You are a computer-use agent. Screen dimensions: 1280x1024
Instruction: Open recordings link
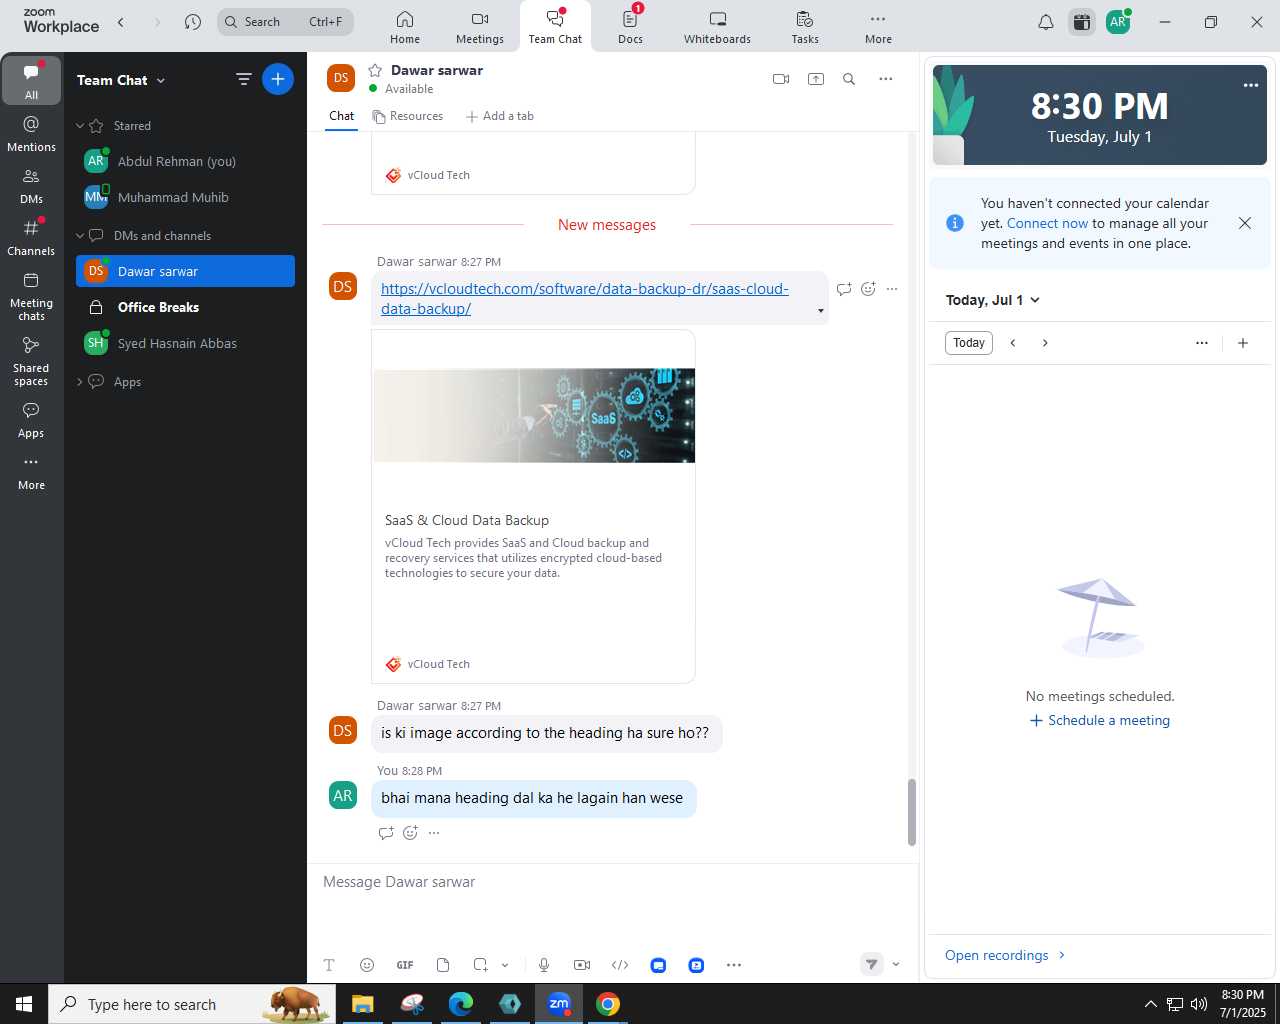tap(1006, 955)
